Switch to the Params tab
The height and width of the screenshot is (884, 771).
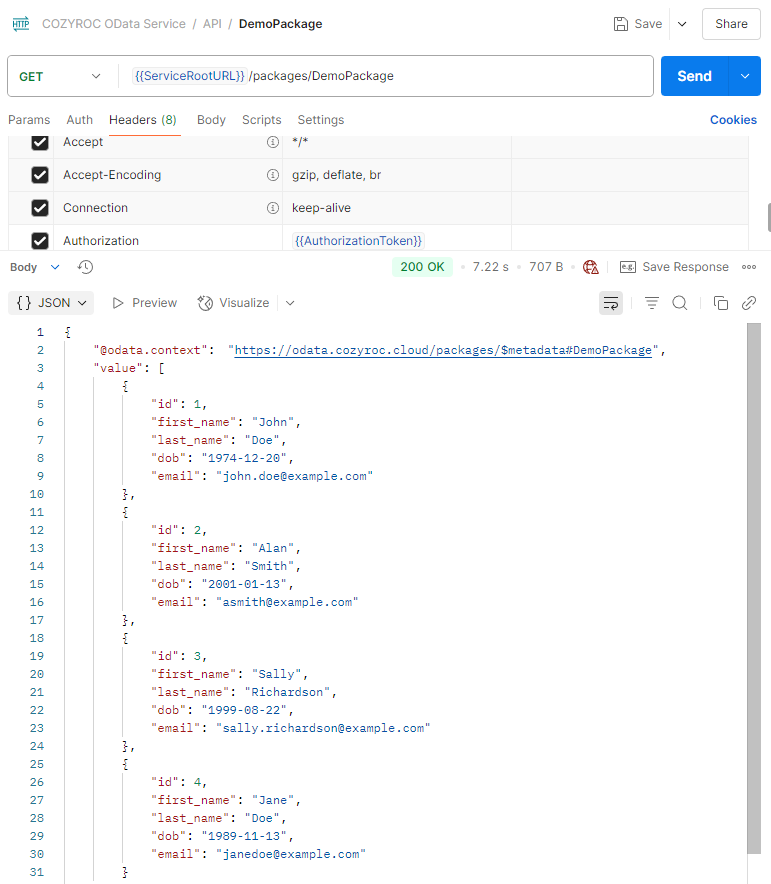point(29,120)
